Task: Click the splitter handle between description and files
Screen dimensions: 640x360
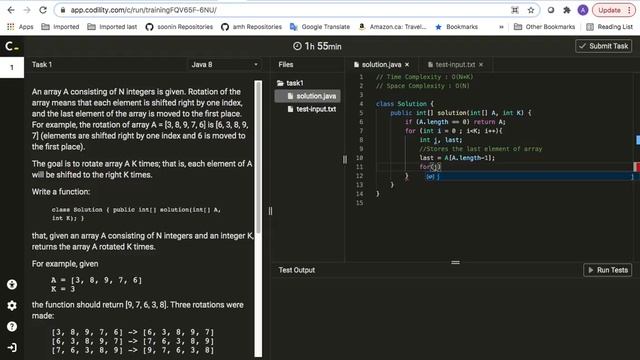Action: 270,211
